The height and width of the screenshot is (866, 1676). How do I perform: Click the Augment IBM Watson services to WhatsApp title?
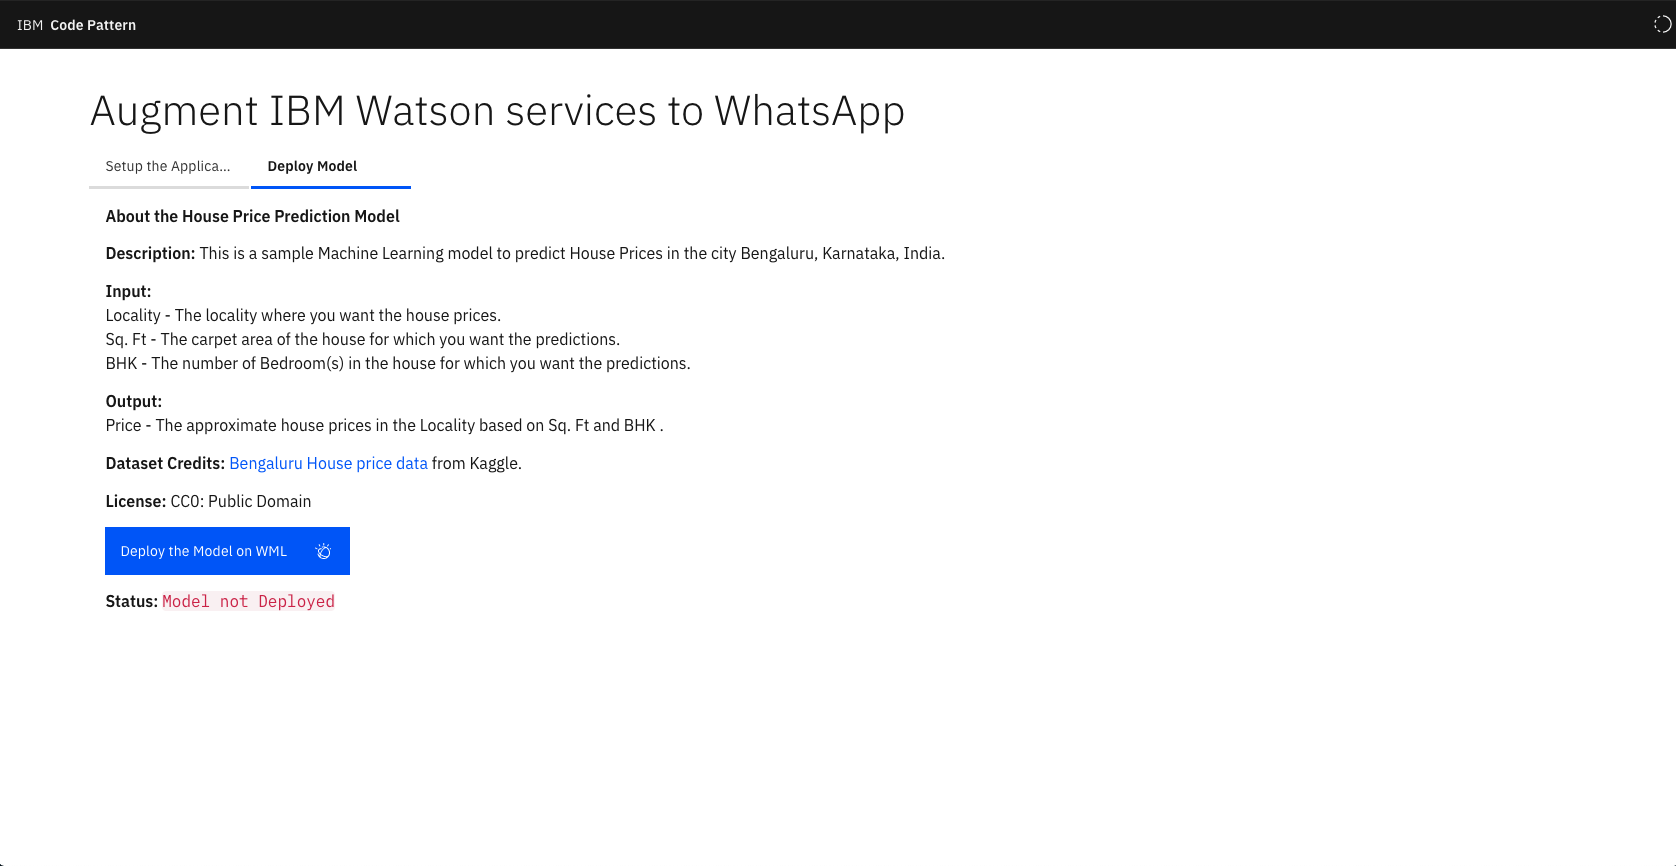pyautogui.click(x=497, y=111)
